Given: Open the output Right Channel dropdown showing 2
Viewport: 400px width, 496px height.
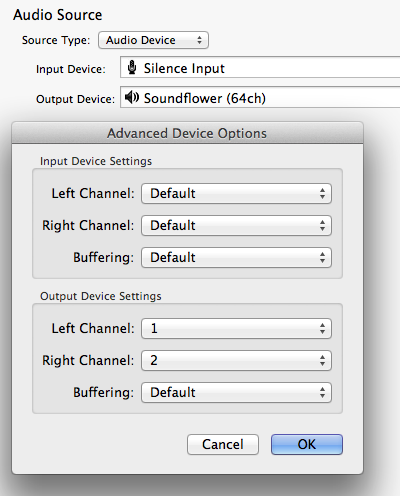Looking at the screenshot, I should [x=236, y=360].
